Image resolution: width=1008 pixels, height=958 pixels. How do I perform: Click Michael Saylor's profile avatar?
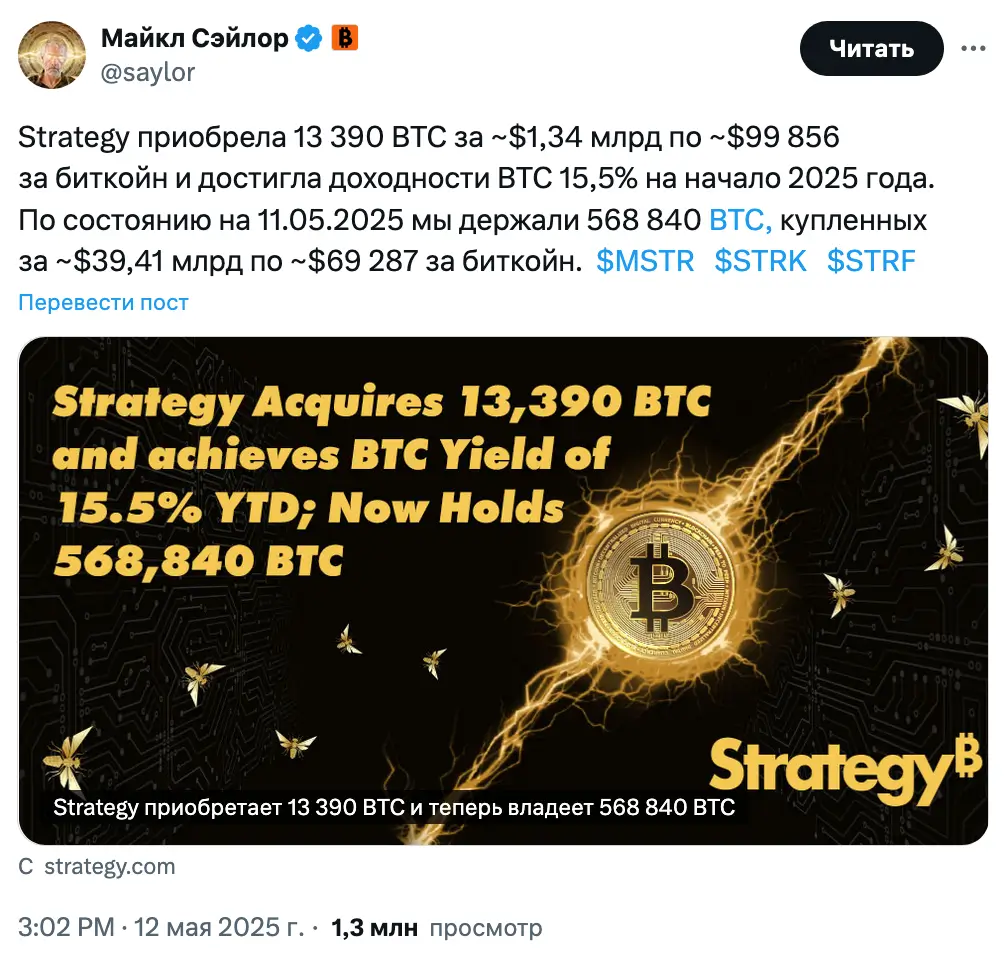pos(52,54)
